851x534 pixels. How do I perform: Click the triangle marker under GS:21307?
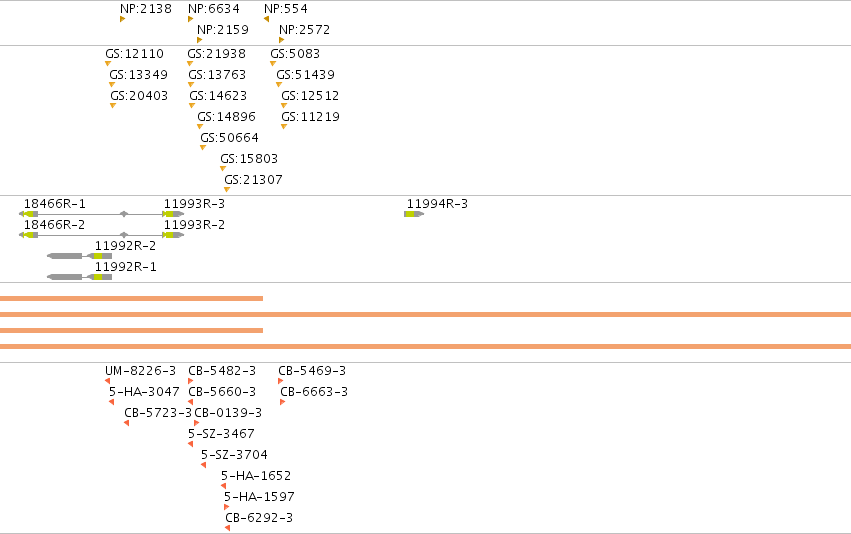click(227, 189)
